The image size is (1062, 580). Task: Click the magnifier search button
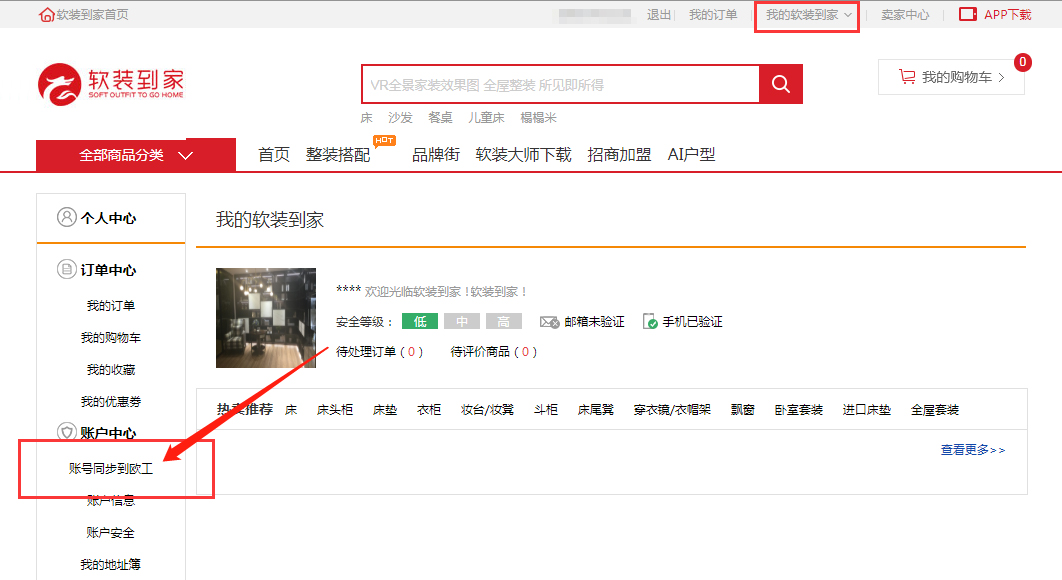coord(781,84)
